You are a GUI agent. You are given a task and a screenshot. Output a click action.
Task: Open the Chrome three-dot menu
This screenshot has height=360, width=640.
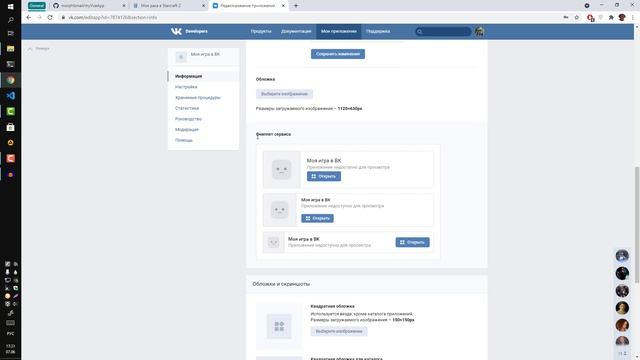click(633, 18)
